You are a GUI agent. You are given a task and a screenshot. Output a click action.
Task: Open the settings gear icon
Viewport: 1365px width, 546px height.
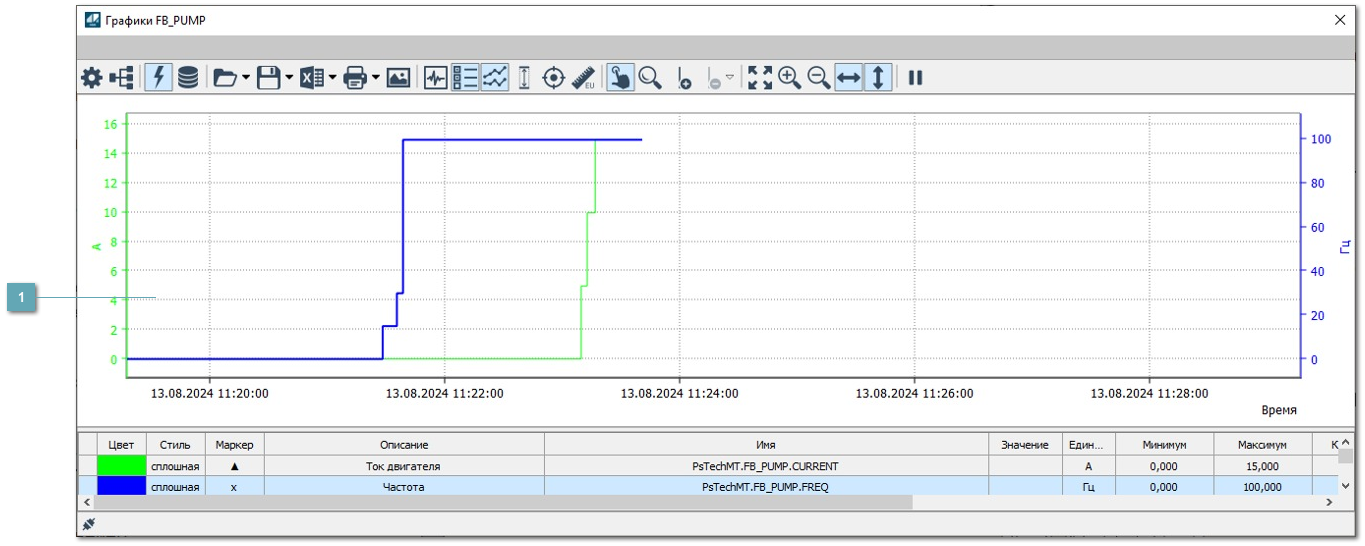tap(92, 78)
